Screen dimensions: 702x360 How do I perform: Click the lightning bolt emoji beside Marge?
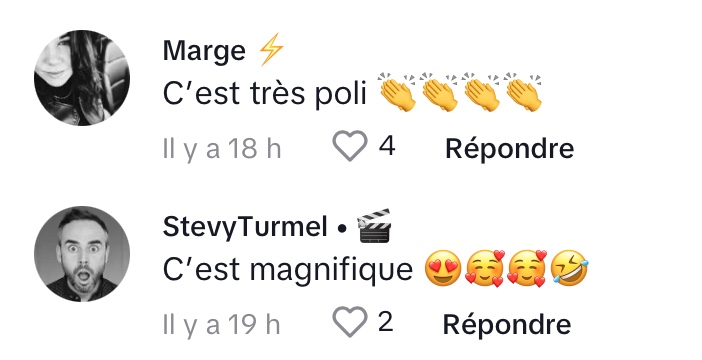point(271,49)
